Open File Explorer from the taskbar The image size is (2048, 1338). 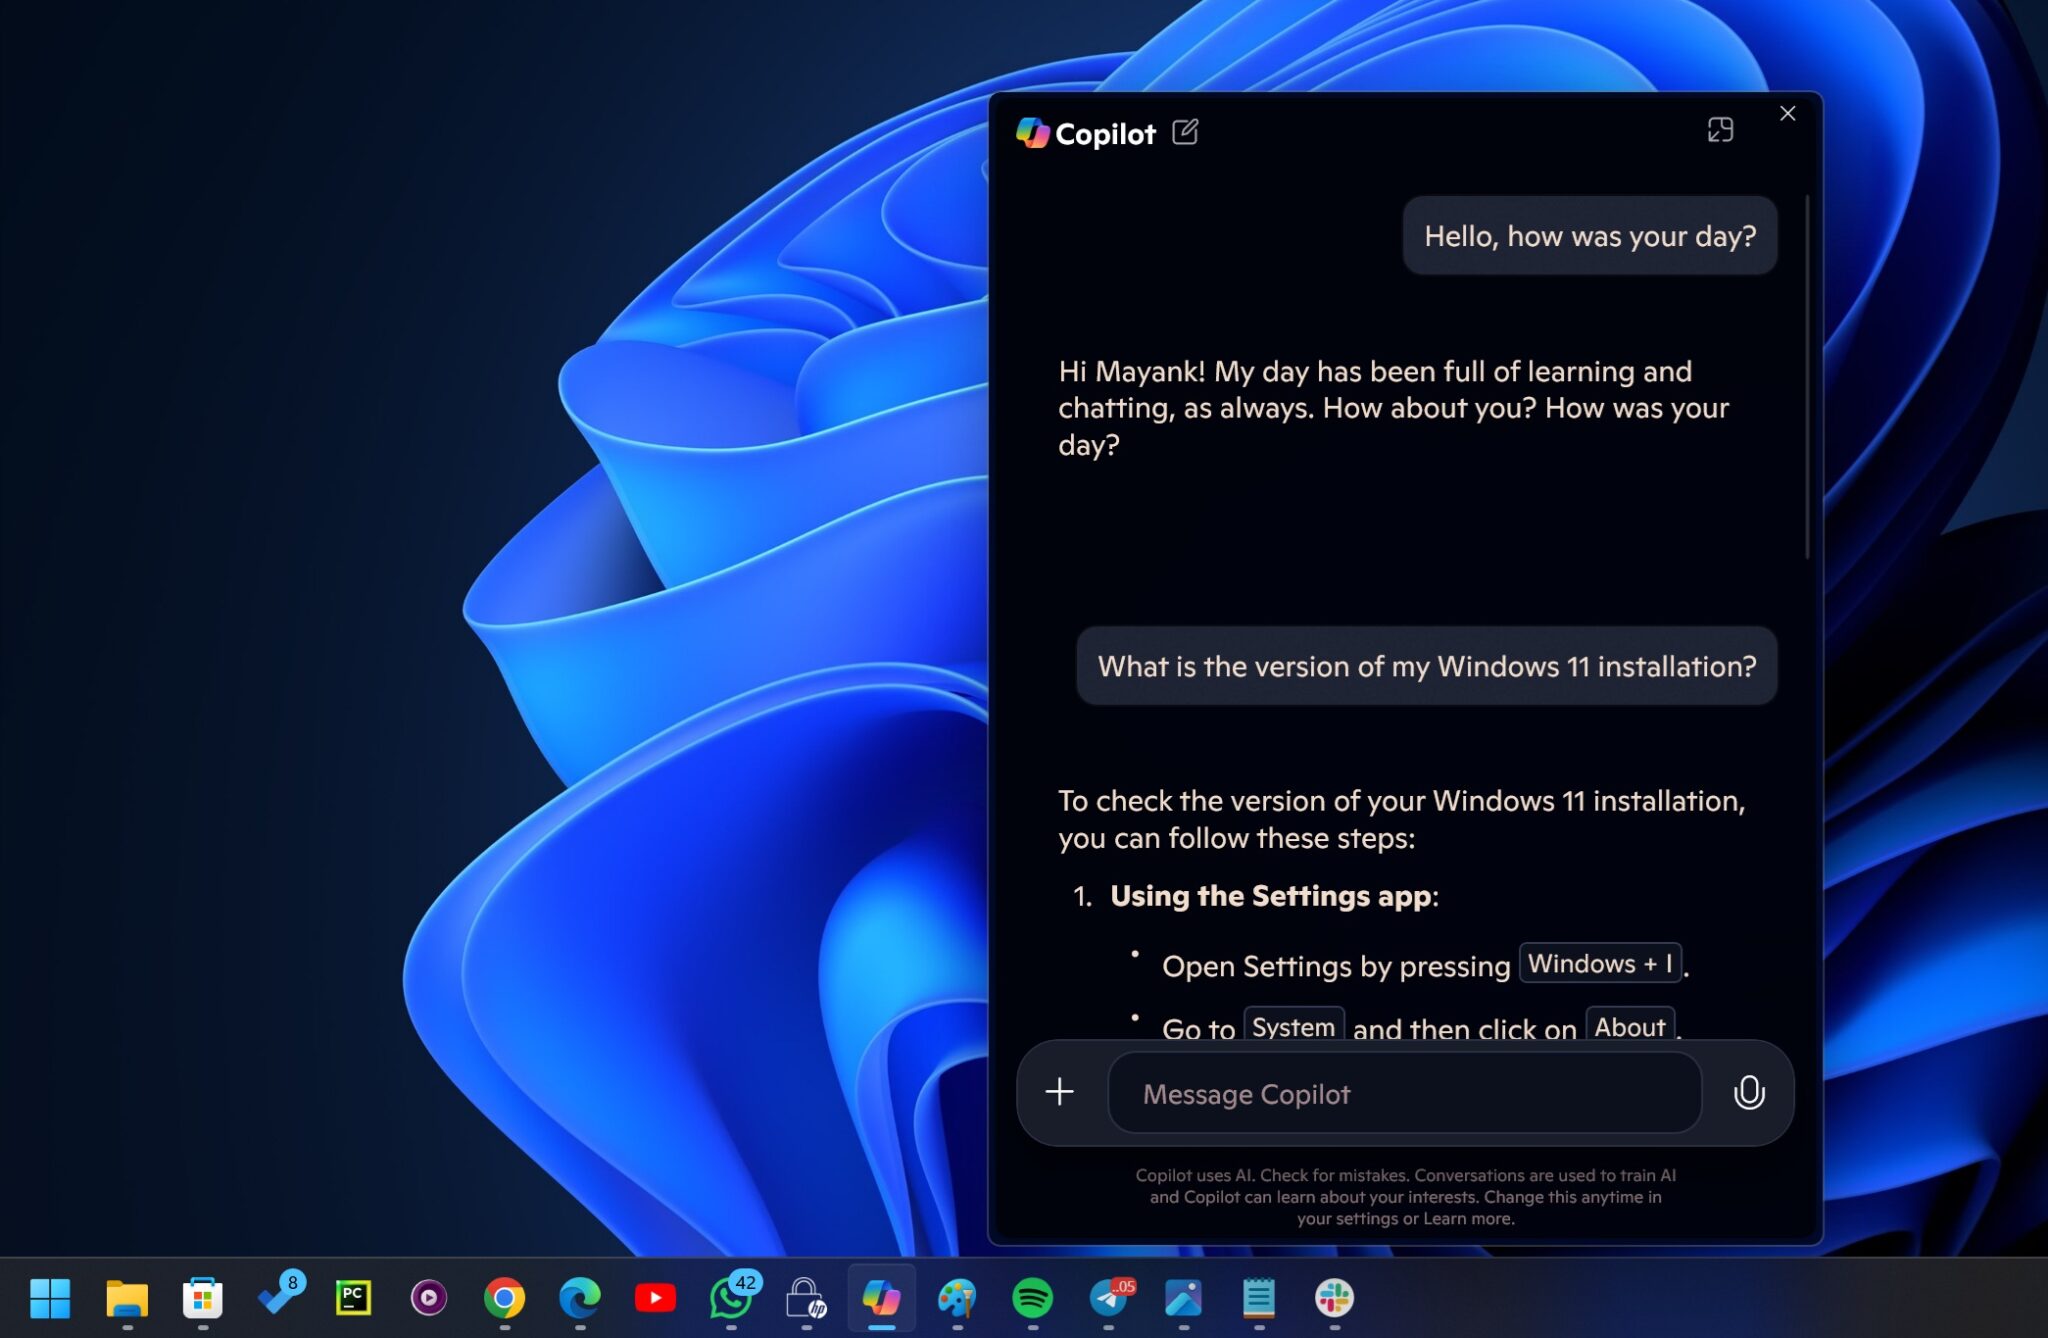pyautogui.click(x=127, y=1297)
